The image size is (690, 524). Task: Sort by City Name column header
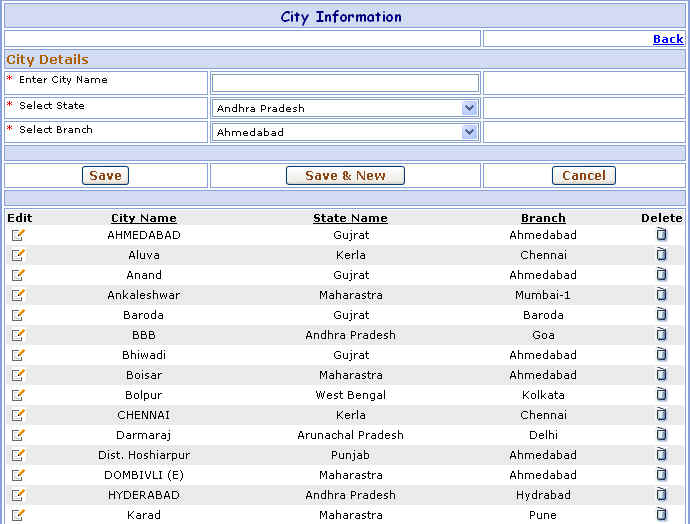tap(143, 218)
